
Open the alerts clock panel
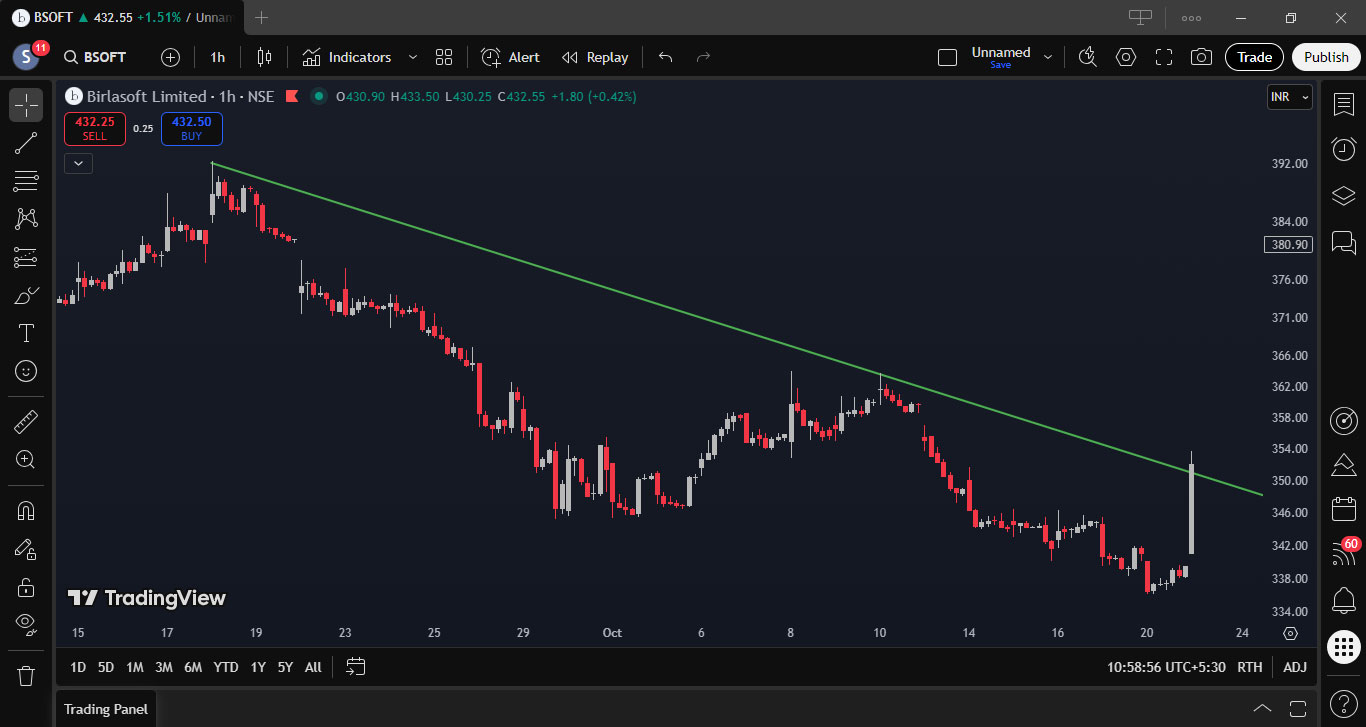click(x=1344, y=150)
